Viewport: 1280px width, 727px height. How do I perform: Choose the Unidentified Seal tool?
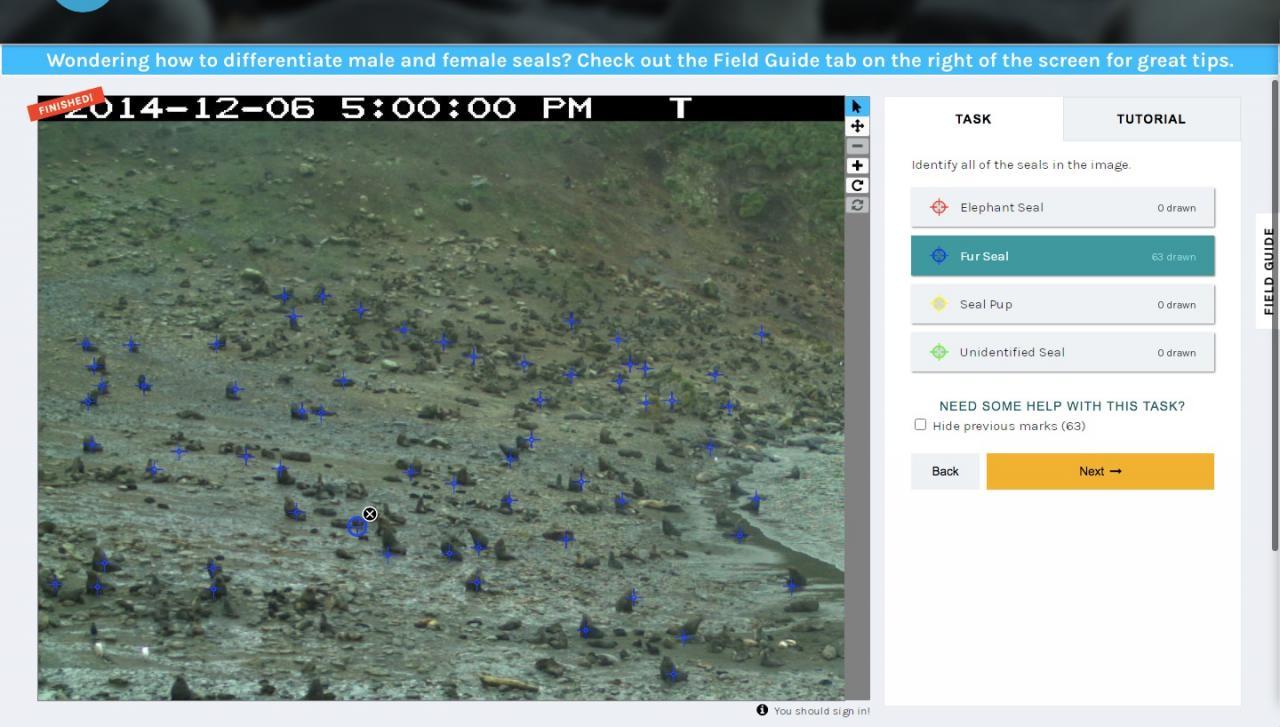pyautogui.click(x=1062, y=352)
